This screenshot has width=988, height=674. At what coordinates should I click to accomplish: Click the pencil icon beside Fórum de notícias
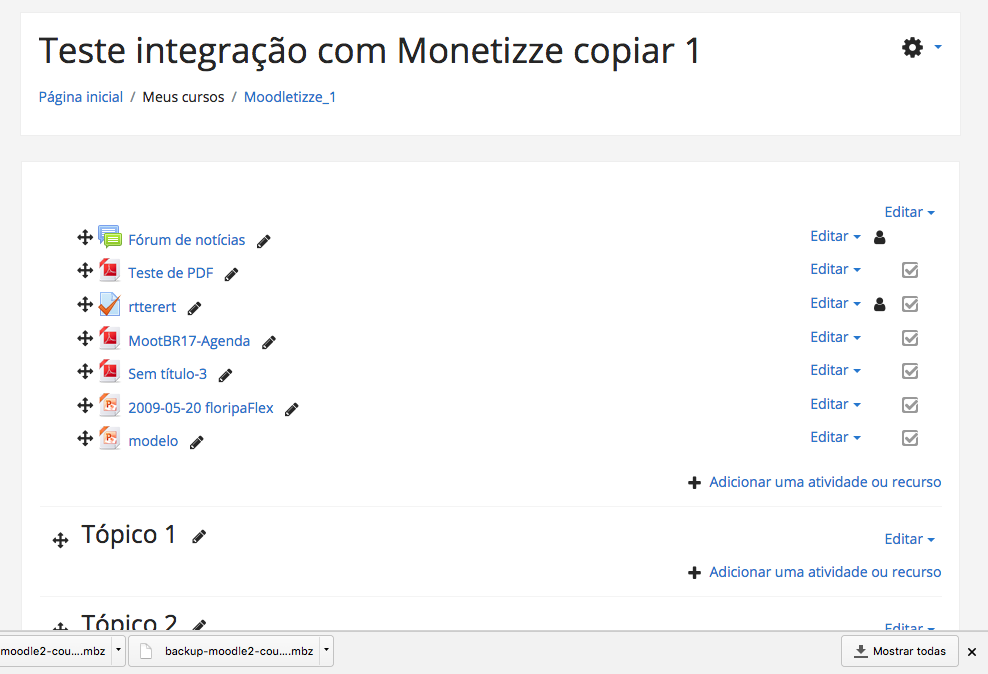pyautogui.click(x=263, y=241)
